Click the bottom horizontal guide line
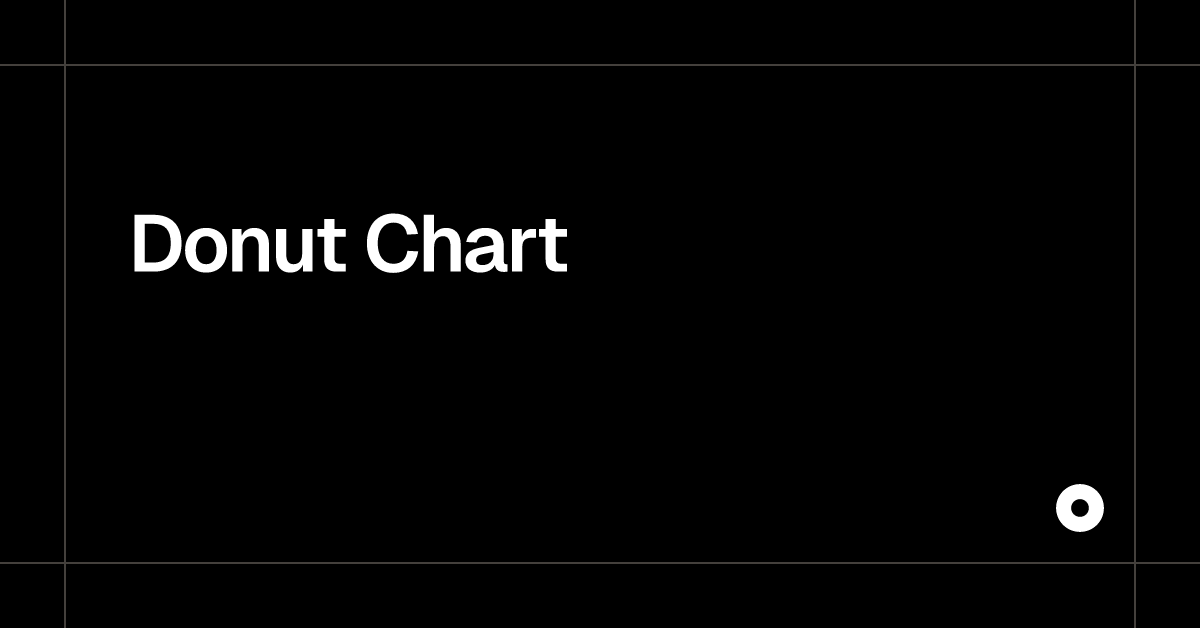This screenshot has height=628, width=1200. pos(600,563)
